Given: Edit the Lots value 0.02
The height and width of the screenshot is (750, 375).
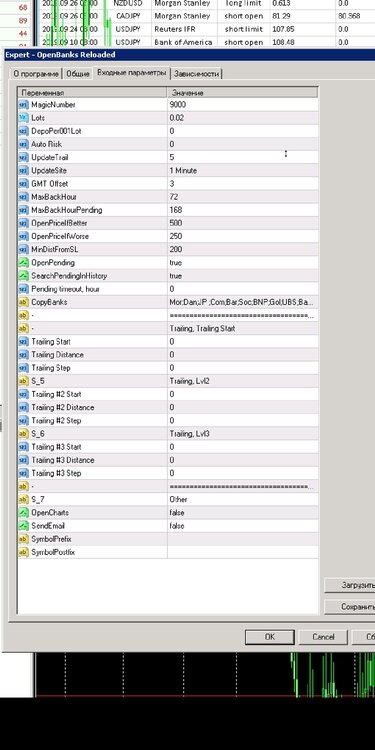Looking at the screenshot, I should point(243,118).
